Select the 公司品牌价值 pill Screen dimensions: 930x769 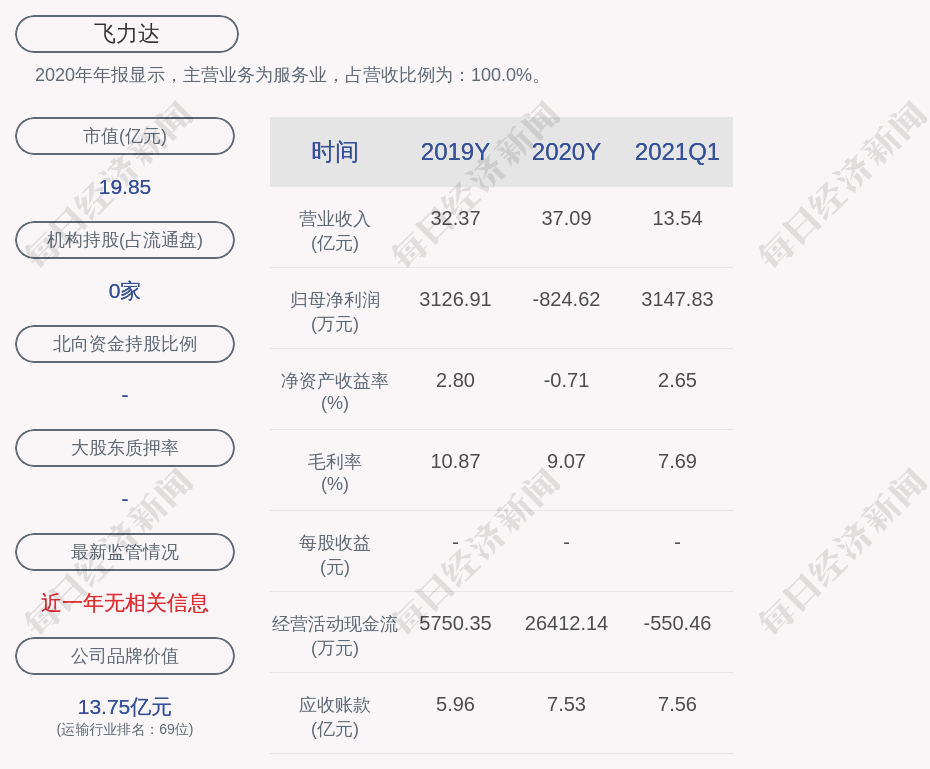(x=125, y=656)
